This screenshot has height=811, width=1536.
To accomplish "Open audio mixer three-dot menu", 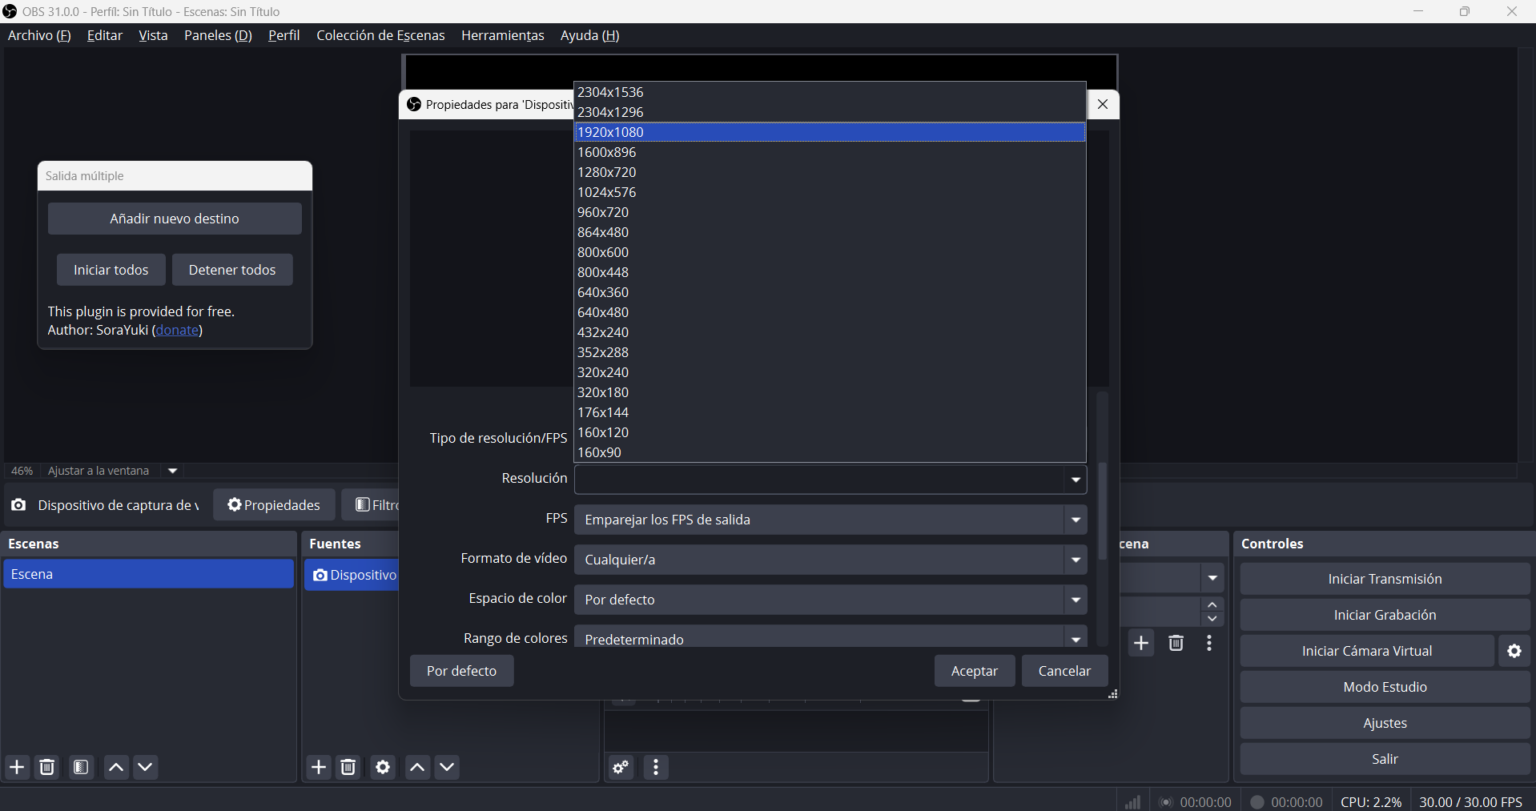I will tap(656, 767).
